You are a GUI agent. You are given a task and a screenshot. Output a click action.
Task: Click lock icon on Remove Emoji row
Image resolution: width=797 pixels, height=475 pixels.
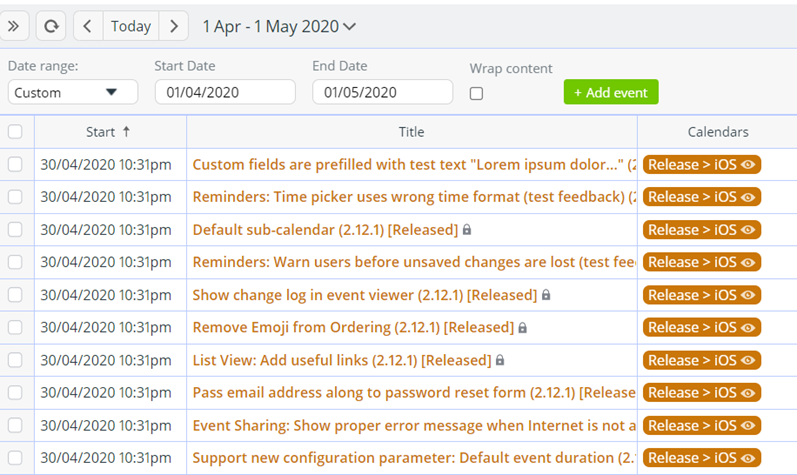pos(523,328)
